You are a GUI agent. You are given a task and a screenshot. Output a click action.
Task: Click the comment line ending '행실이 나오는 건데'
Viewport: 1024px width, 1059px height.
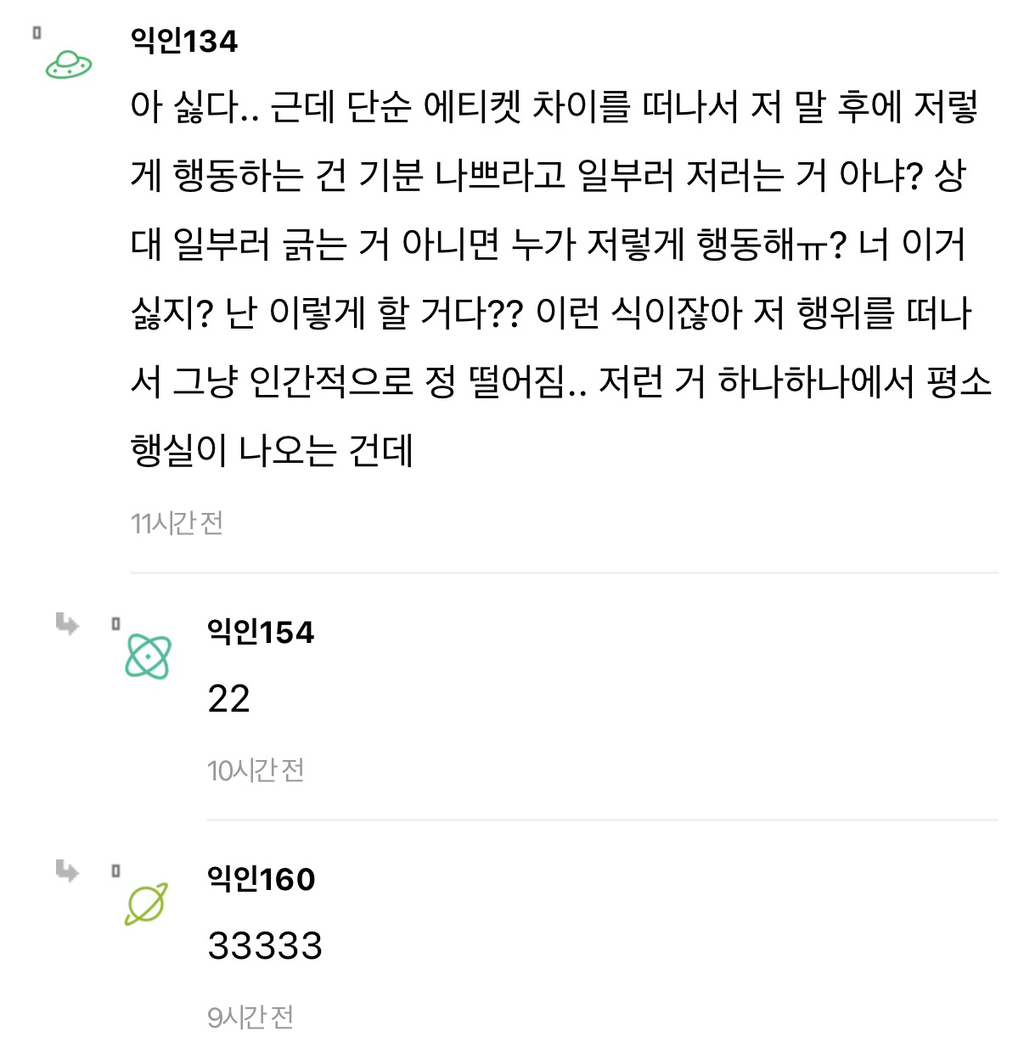tap(272, 453)
